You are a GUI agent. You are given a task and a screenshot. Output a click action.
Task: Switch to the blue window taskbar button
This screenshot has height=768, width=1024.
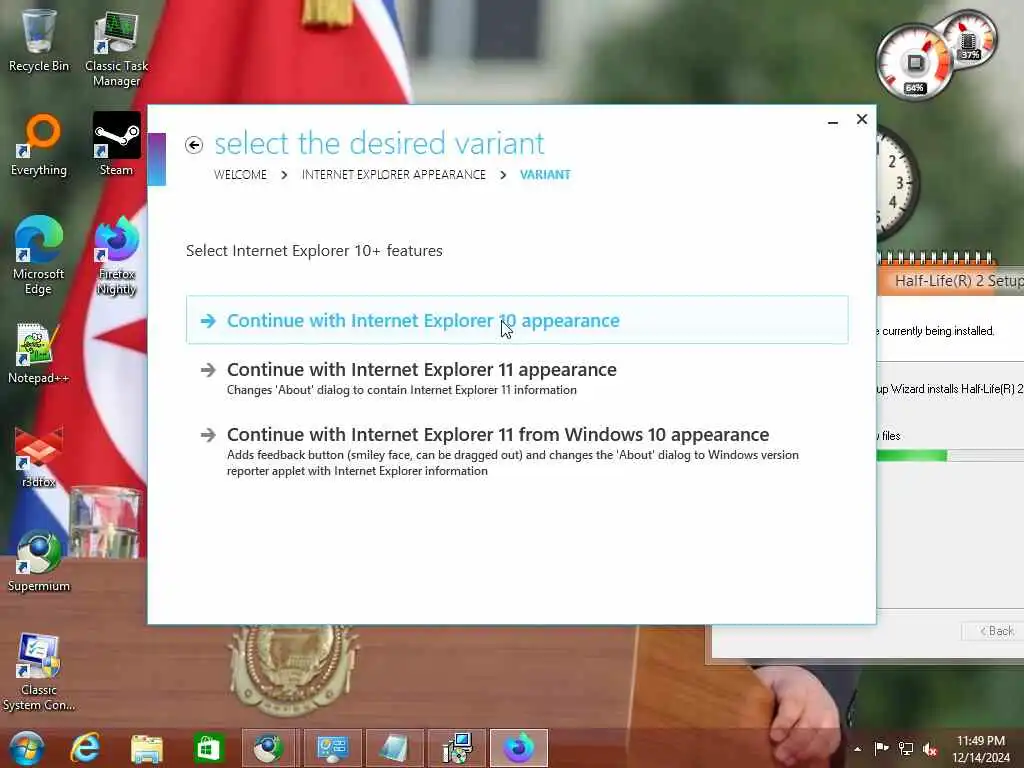[394, 748]
